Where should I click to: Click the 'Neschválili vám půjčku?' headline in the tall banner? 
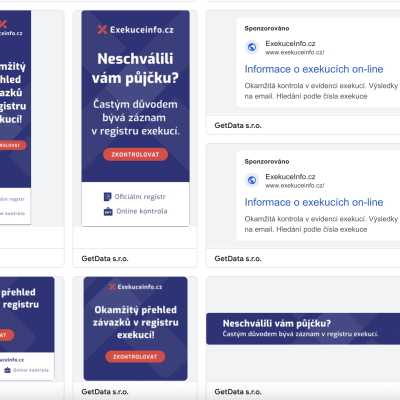(x=135, y=68)
